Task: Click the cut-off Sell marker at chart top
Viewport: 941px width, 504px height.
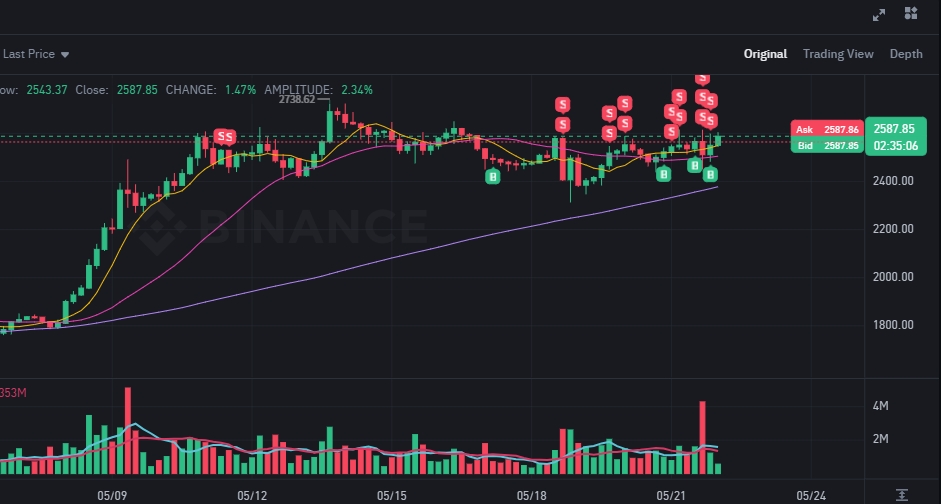Action: click(702, 77)
